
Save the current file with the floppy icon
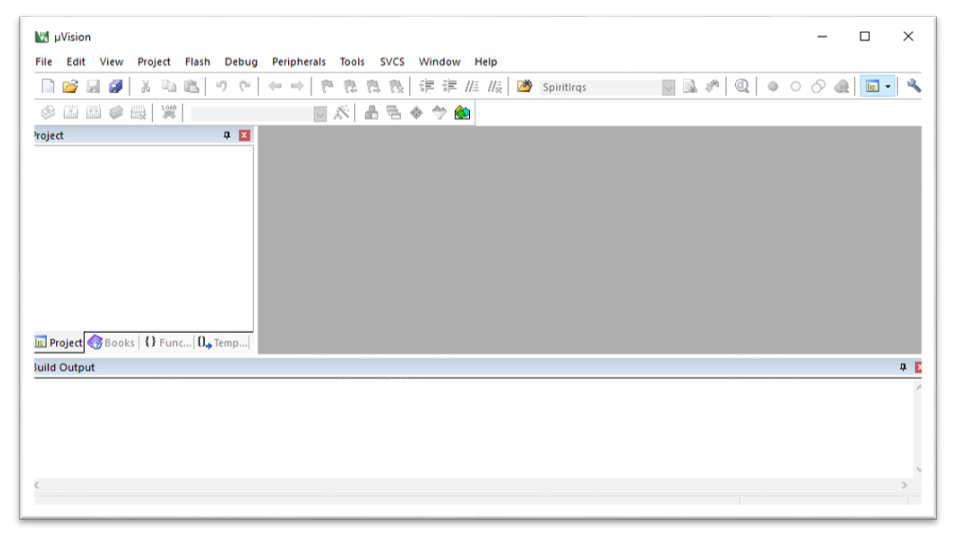tap(93, 86)
